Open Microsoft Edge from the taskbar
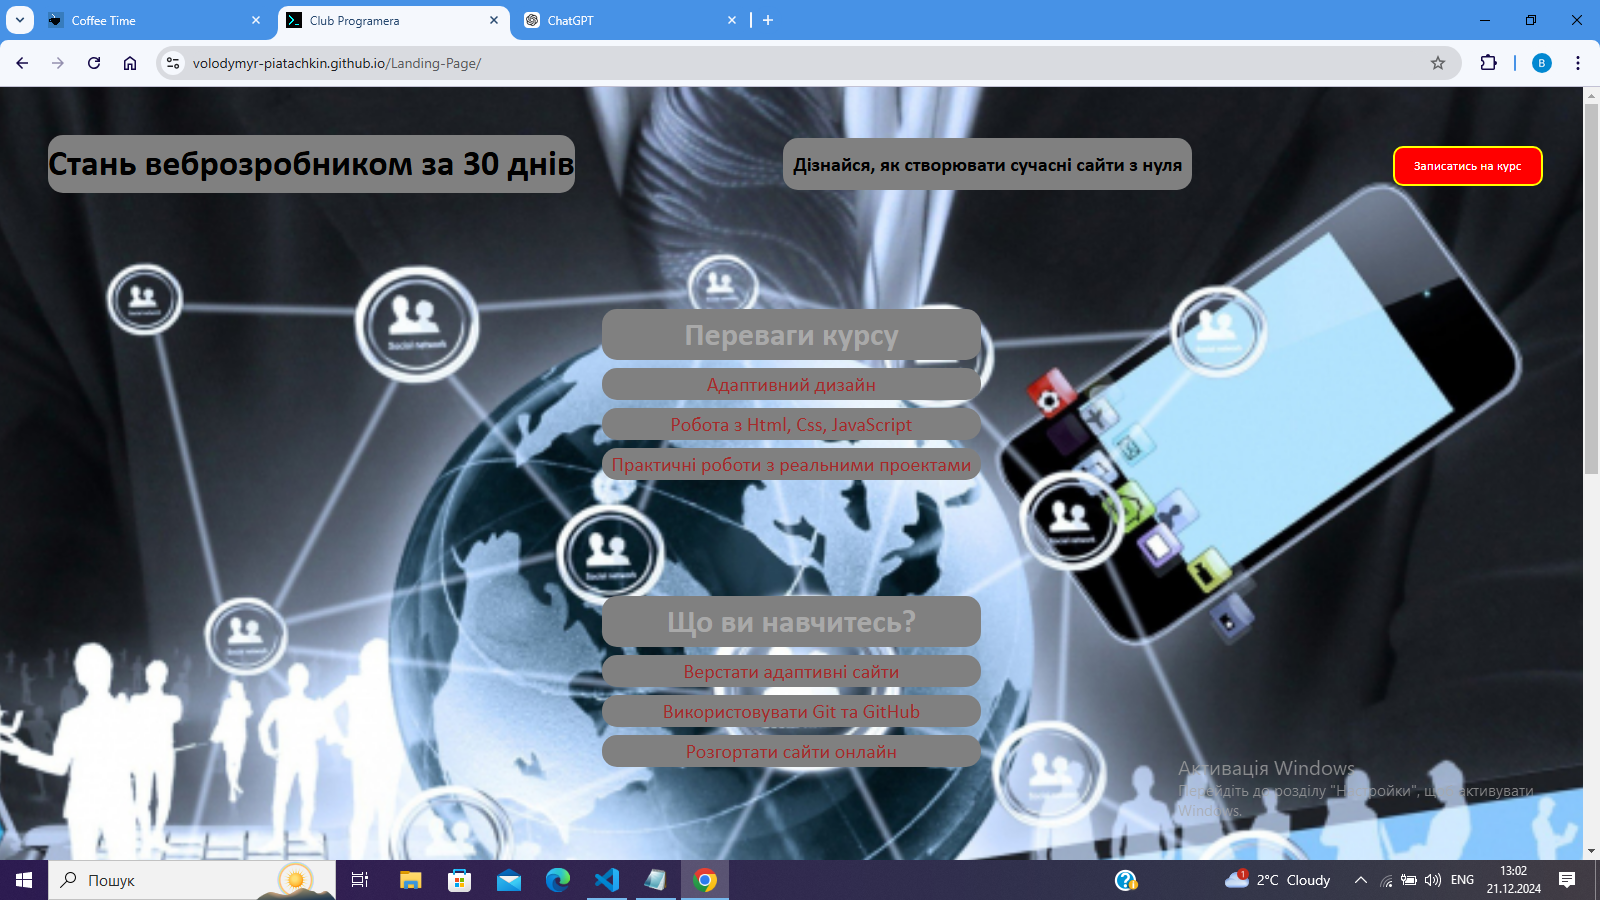1600x900 pixels. 557,880
